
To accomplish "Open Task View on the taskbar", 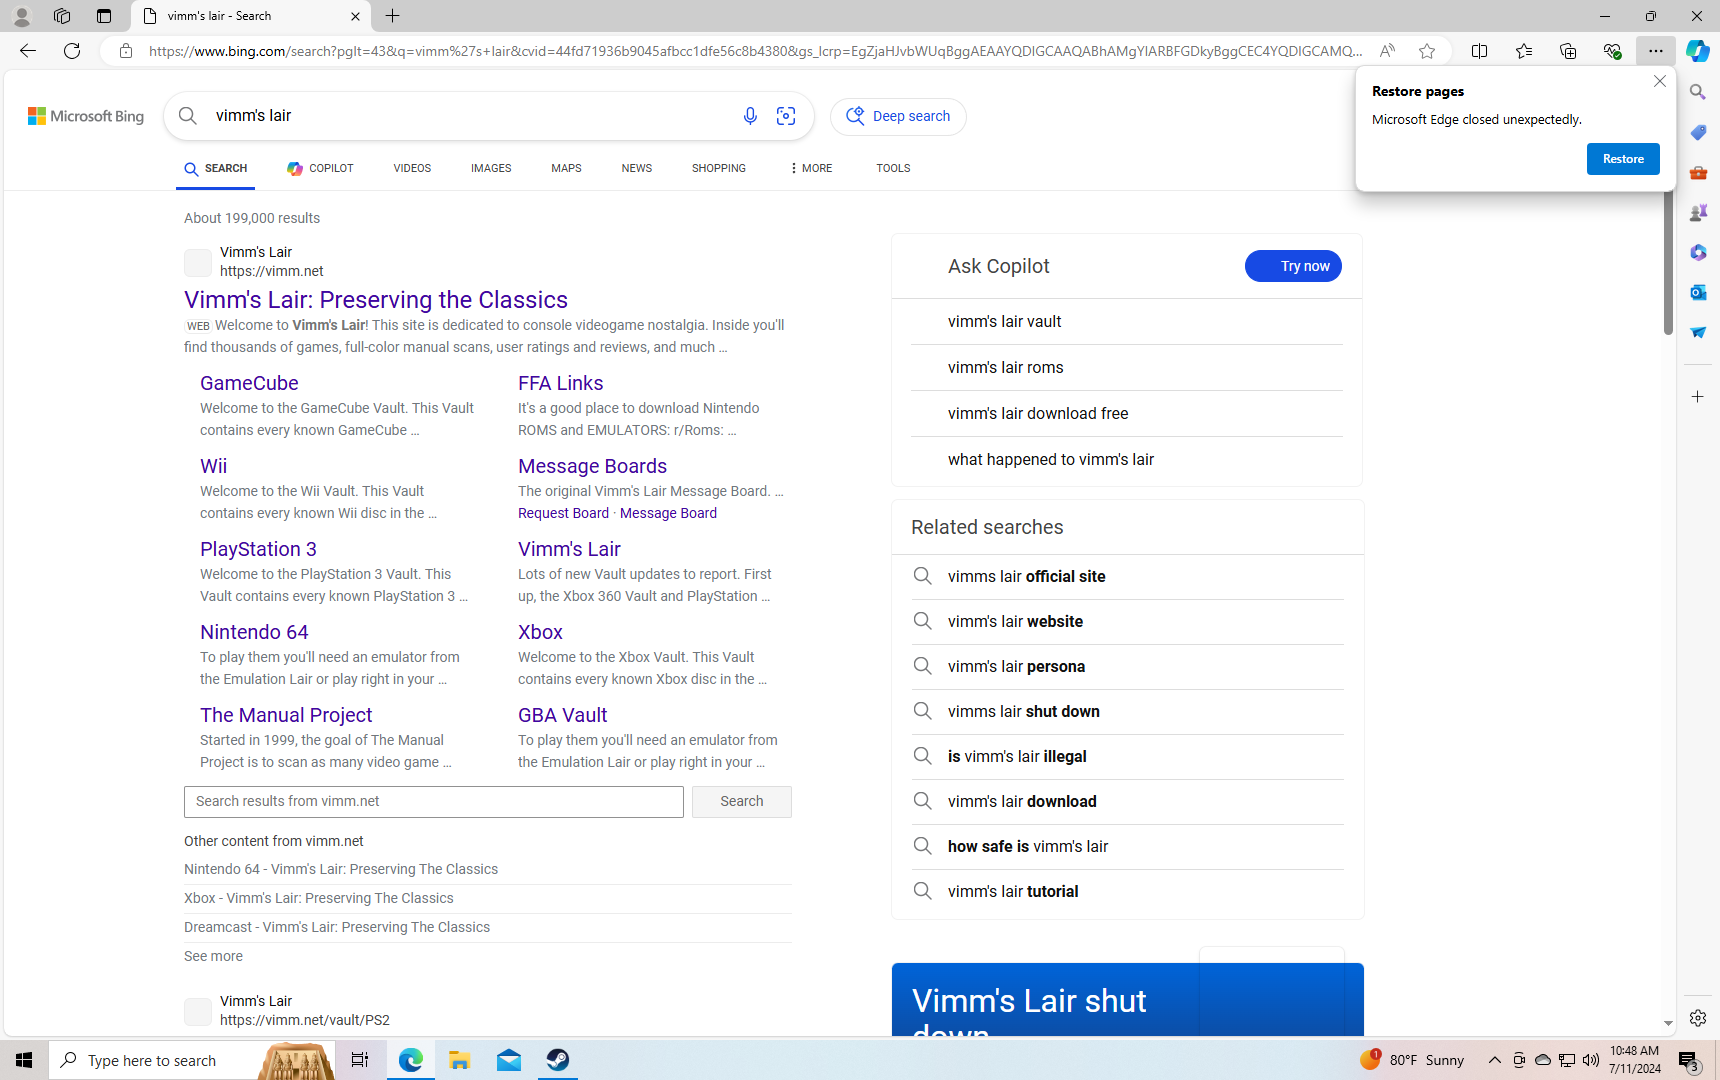I will (360, 1060).
